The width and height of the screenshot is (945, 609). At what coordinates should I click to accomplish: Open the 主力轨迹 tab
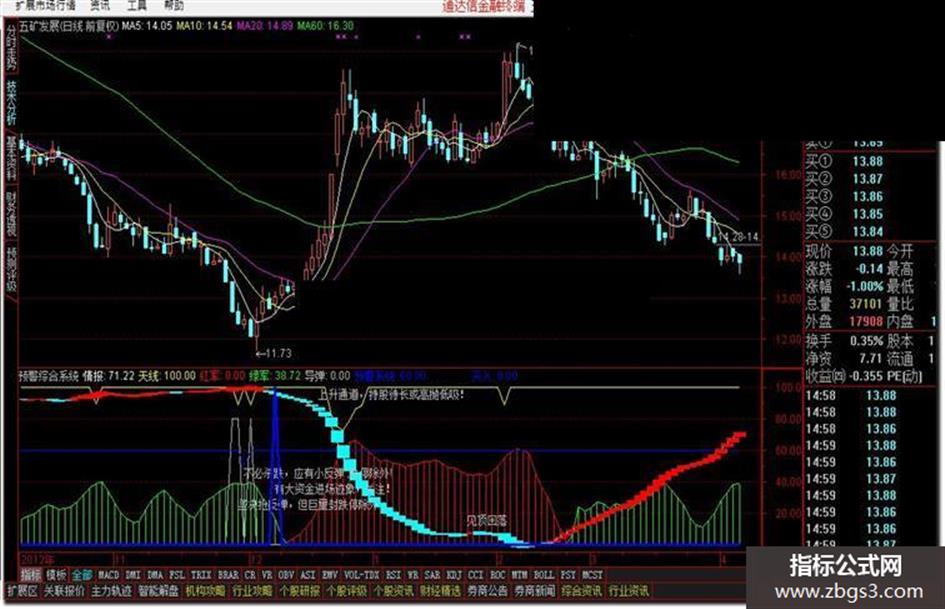[x=111, y=591]
